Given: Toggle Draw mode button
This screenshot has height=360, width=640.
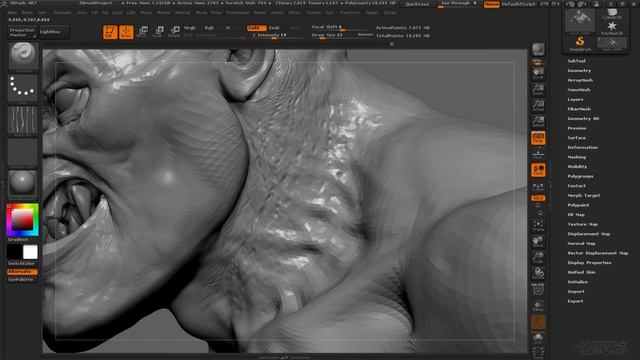Looking at the screenshot, I should click(x=126, y=32).
